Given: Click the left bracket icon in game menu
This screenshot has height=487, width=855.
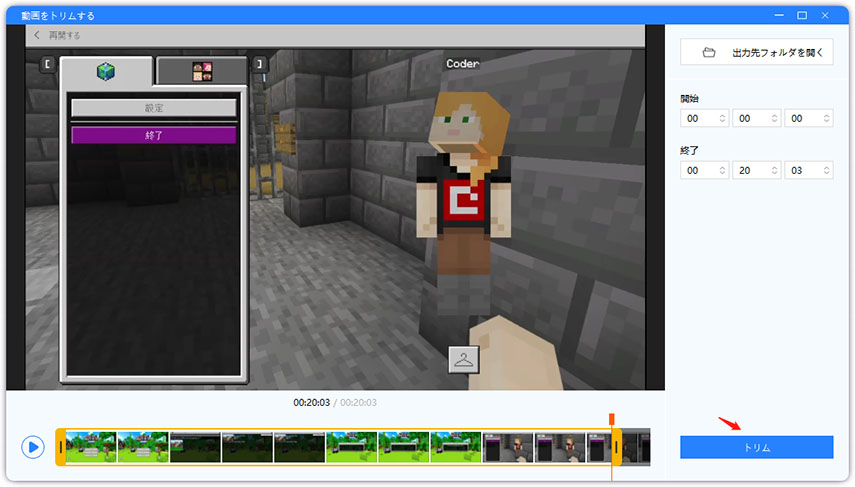Looking at the screenshot, I should click(x=47, y=64).
